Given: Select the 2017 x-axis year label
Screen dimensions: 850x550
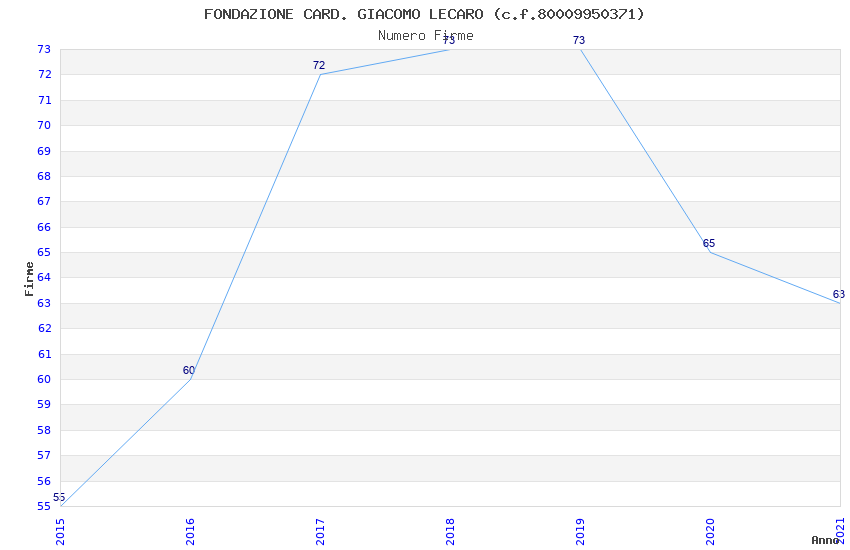Looking at the screenshot, I should (x=320, y=532).
